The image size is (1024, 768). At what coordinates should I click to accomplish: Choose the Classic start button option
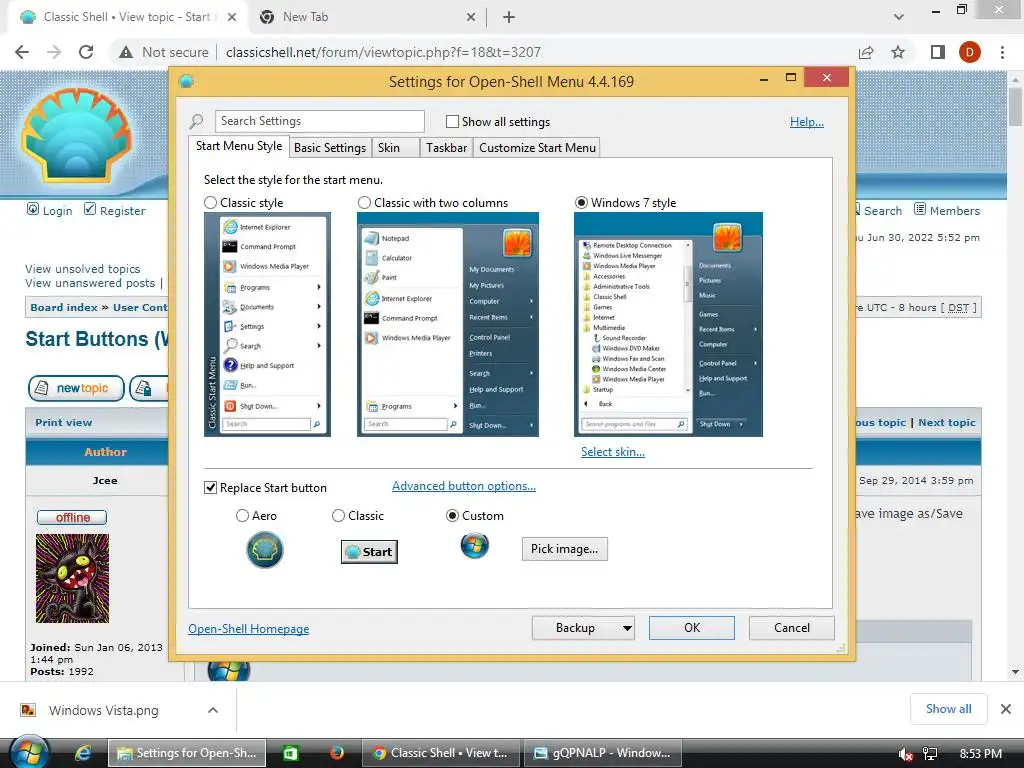(338, 516)
